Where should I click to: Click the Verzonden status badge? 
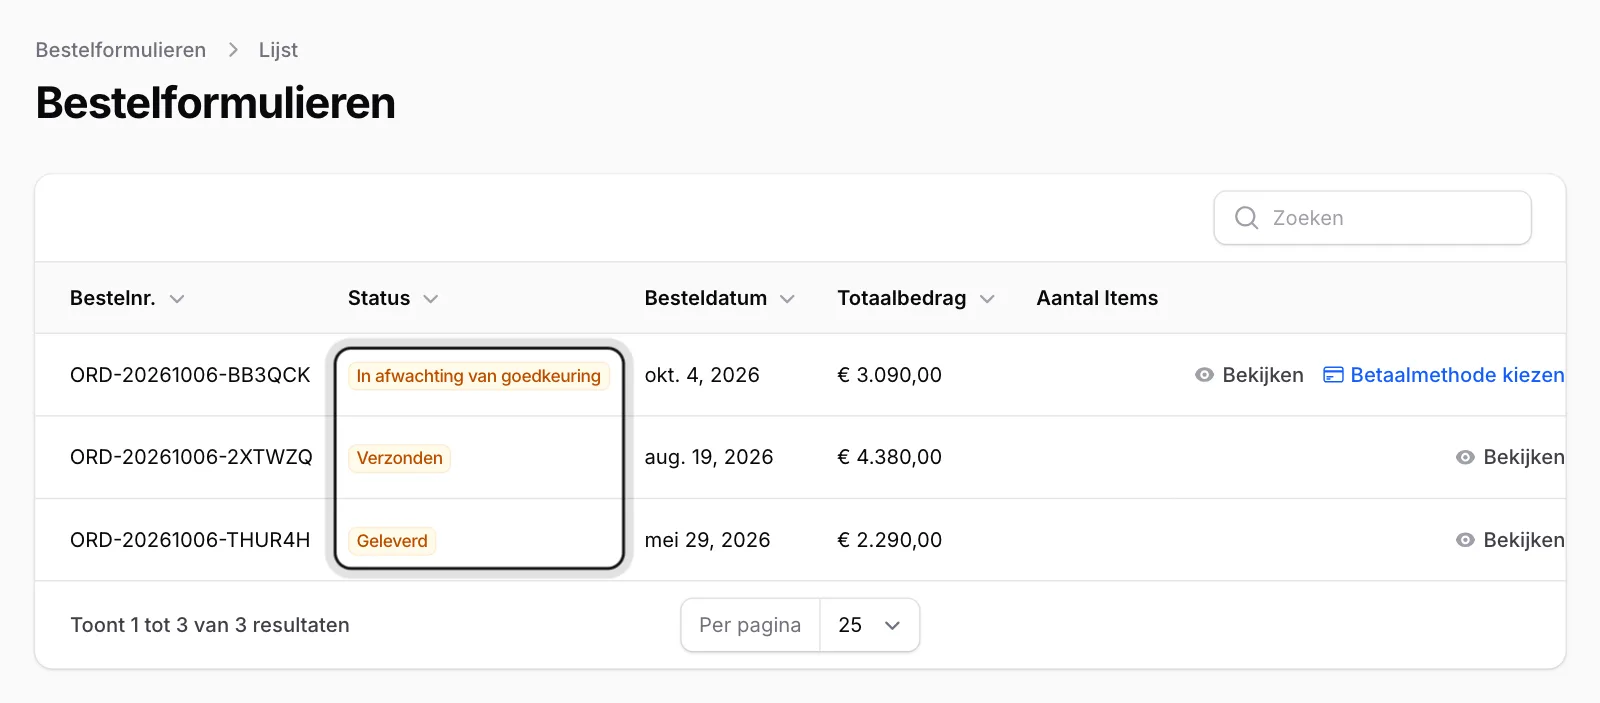[x=399, y=458]
